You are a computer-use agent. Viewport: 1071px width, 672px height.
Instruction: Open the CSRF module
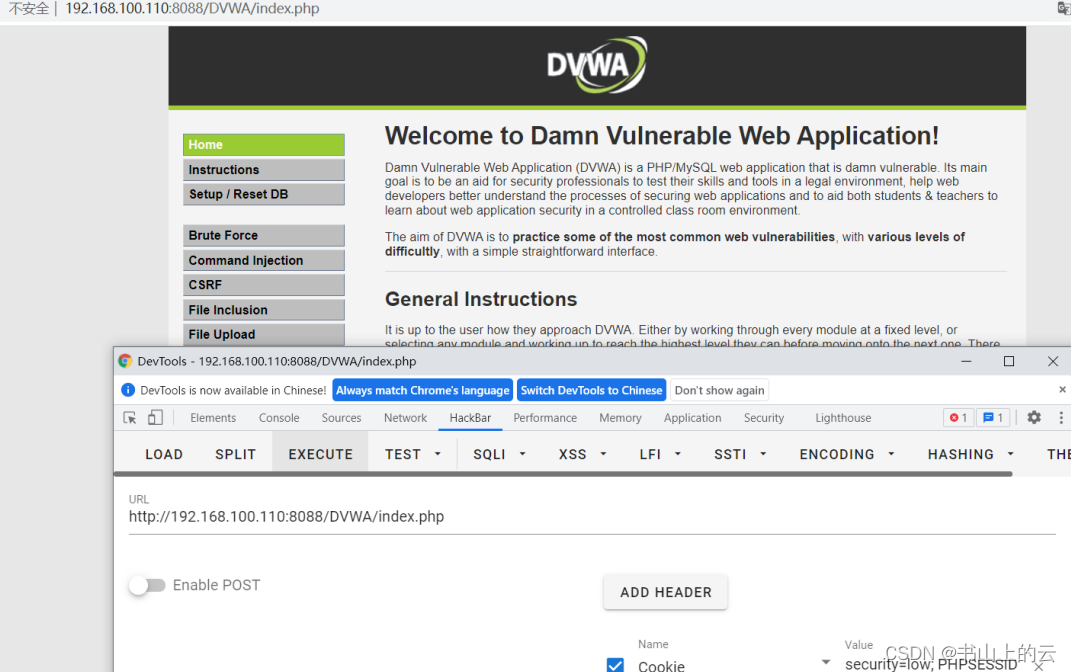pyautogui.click(x=264, y=285)
